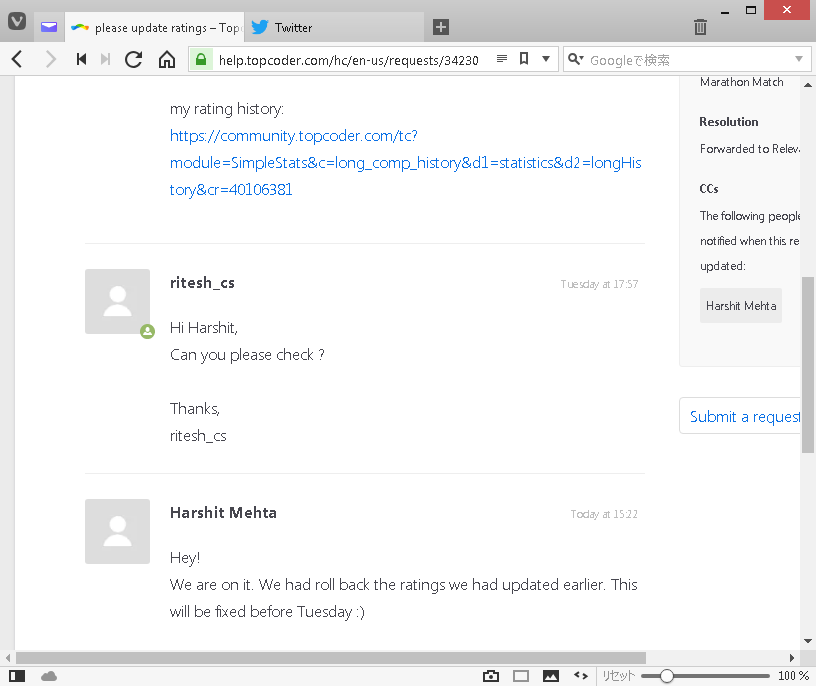
Task: Click the ritesh_cs author name
Action: [x=202, y=283]
